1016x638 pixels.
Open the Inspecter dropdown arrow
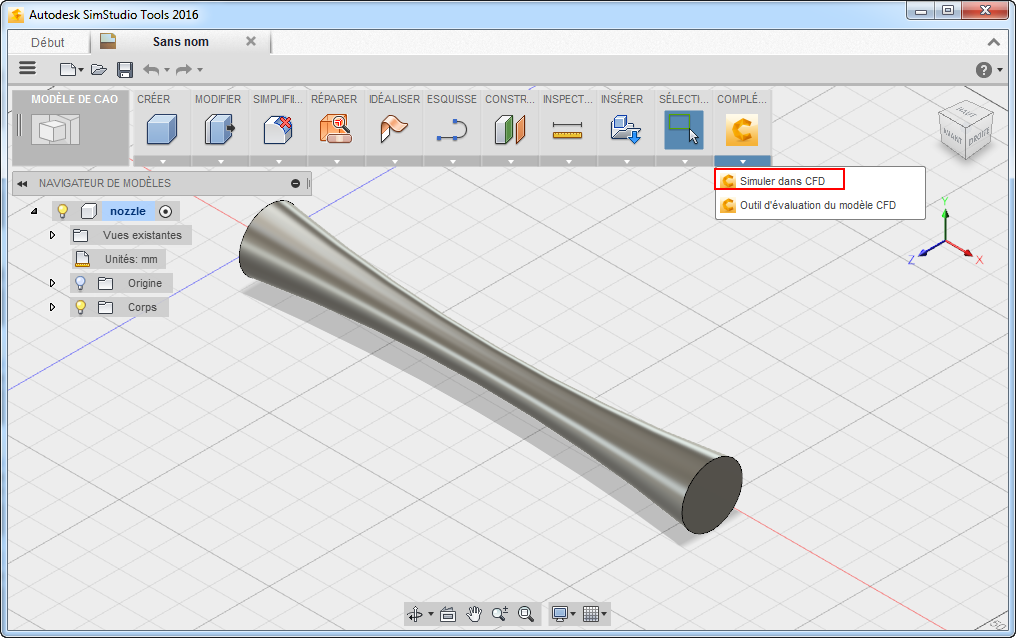coord(569,161)
